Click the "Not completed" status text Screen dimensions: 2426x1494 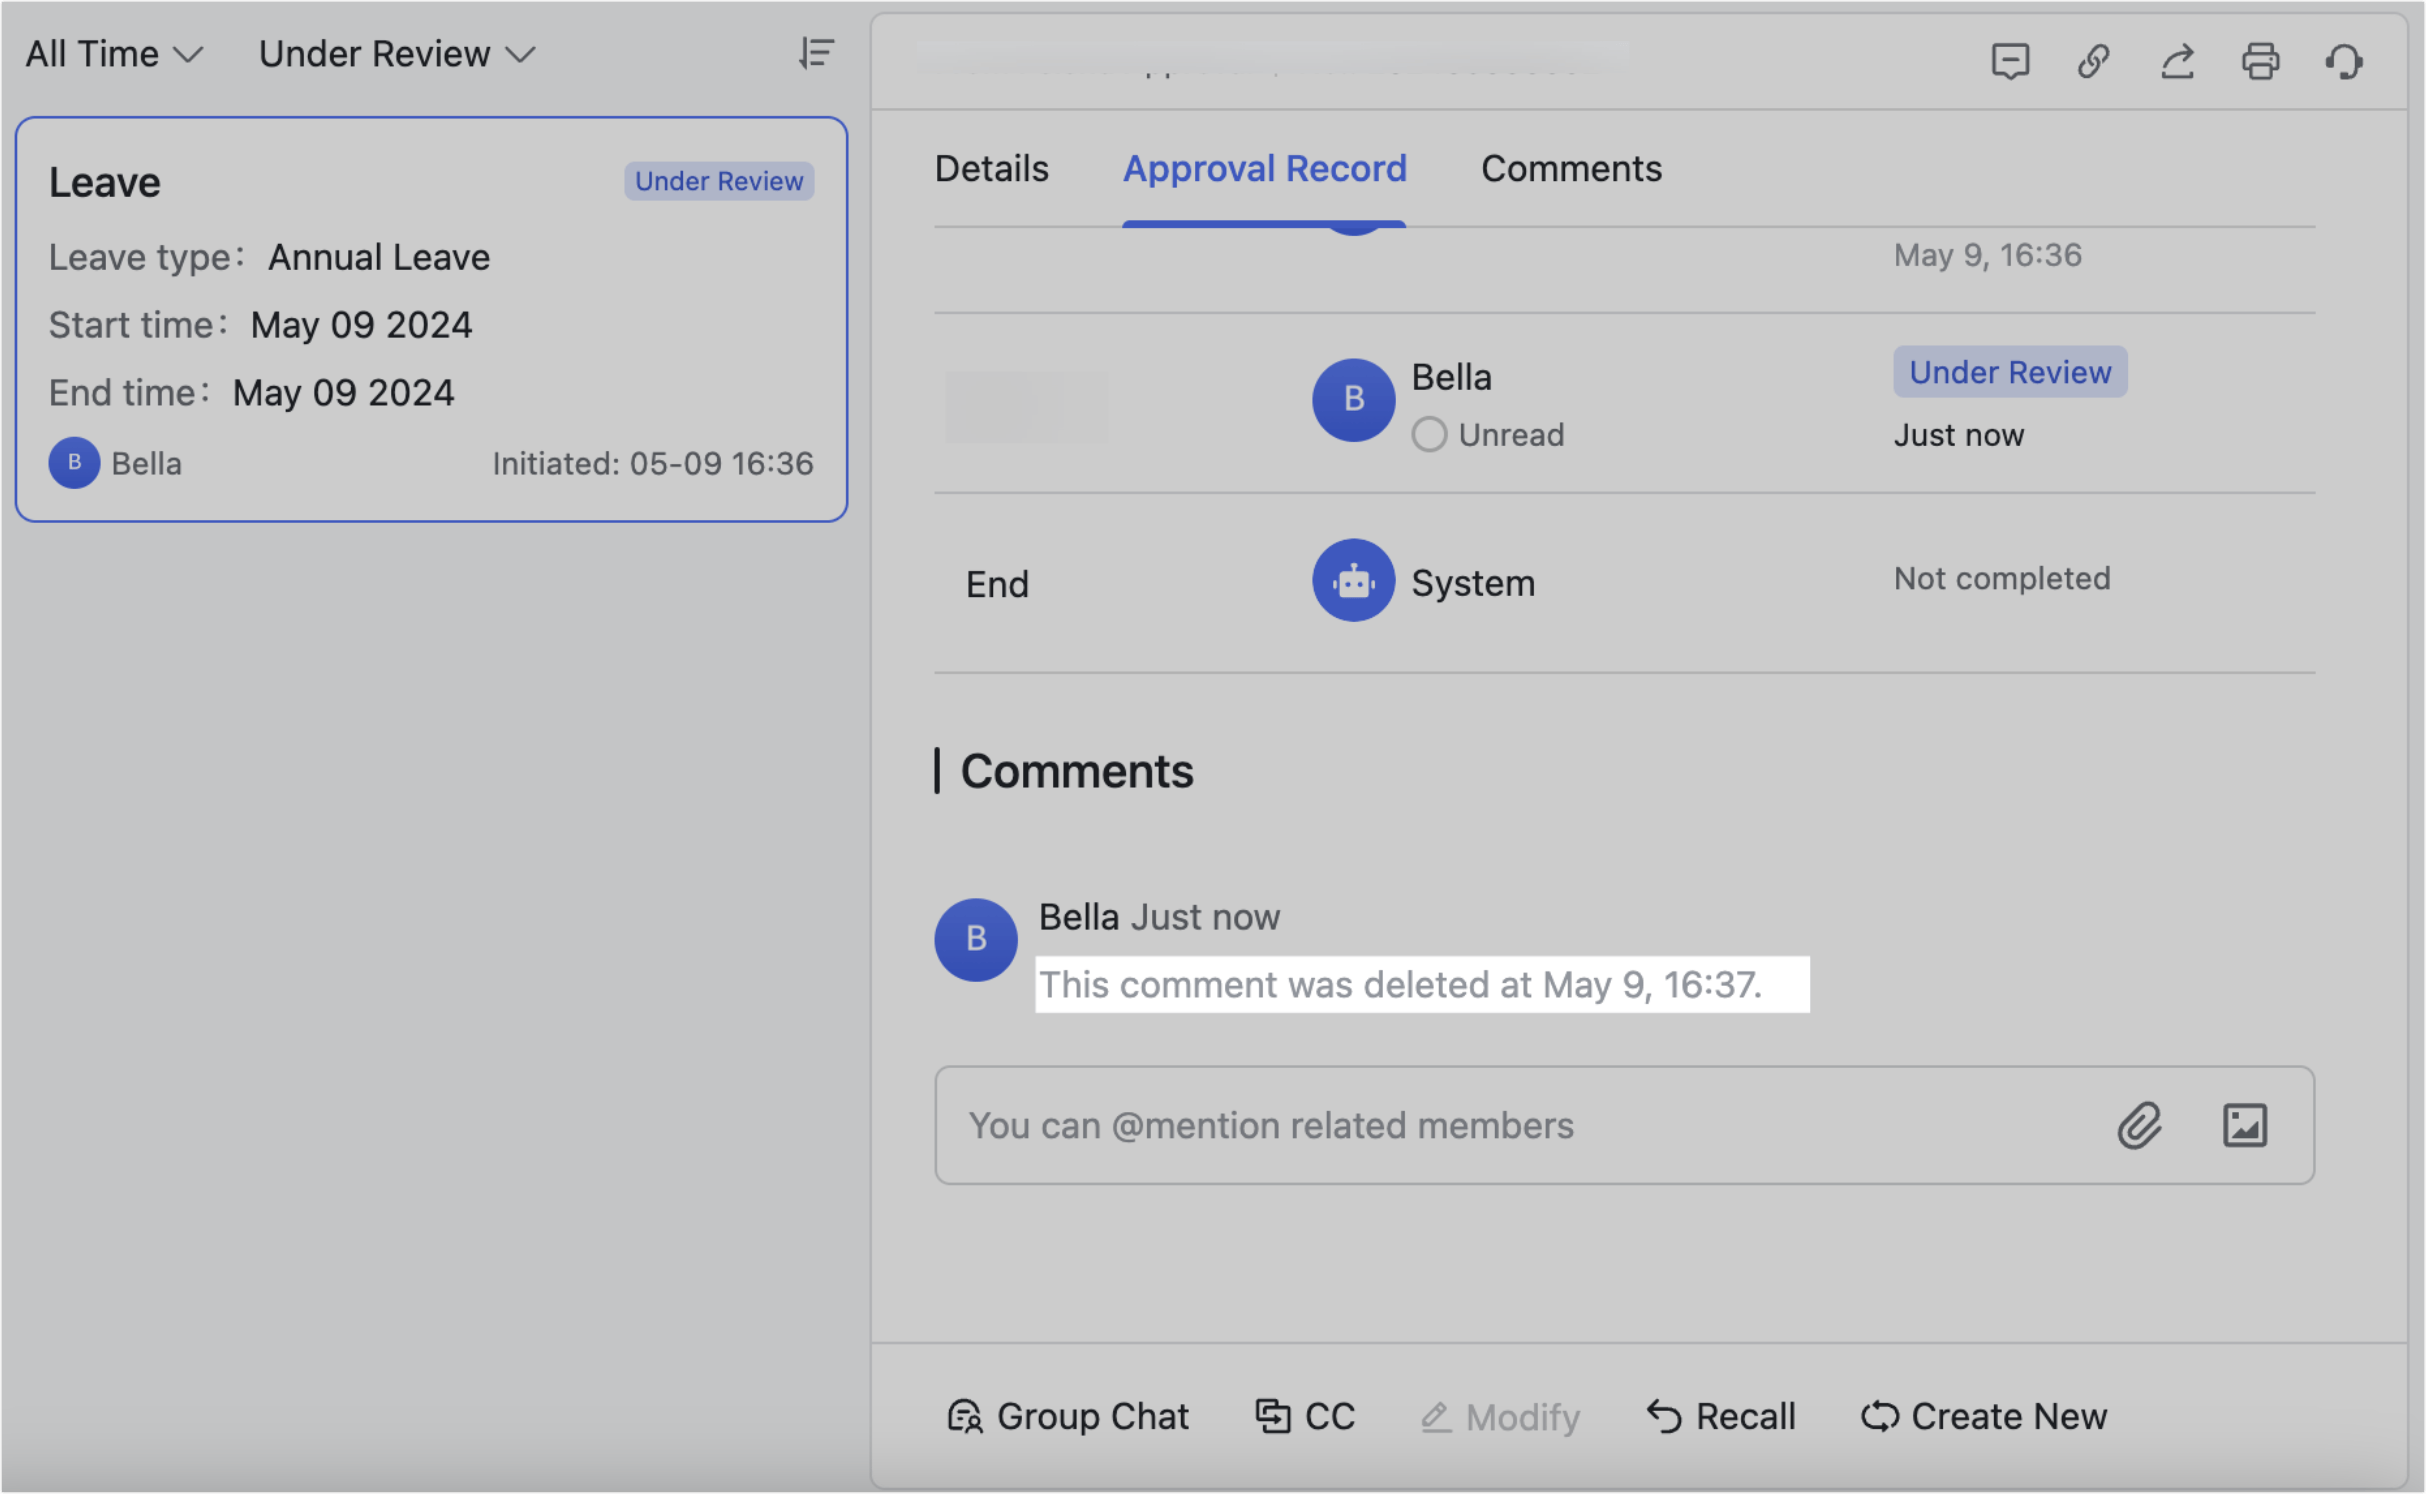pyautogui.click(x=2002, y=578)
